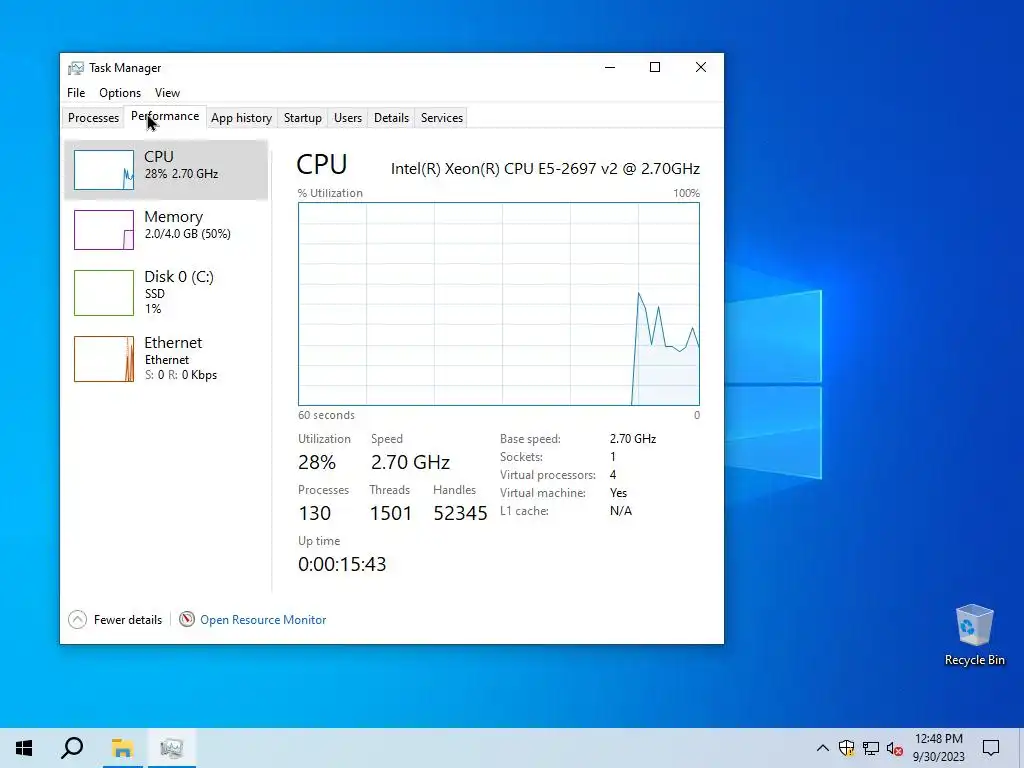Click the Task Manager title bar icon

click(76, 68)
